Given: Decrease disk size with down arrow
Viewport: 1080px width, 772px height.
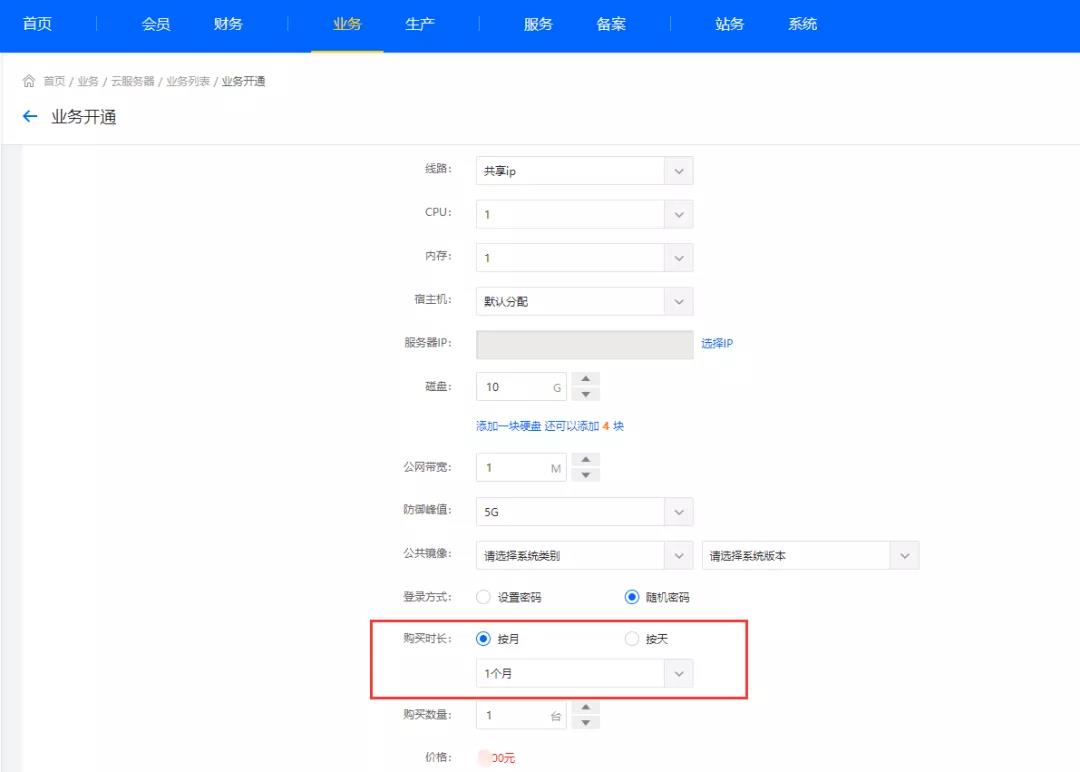Looking at the screenshot, I should pyautogui.click(x=585, y=394).
